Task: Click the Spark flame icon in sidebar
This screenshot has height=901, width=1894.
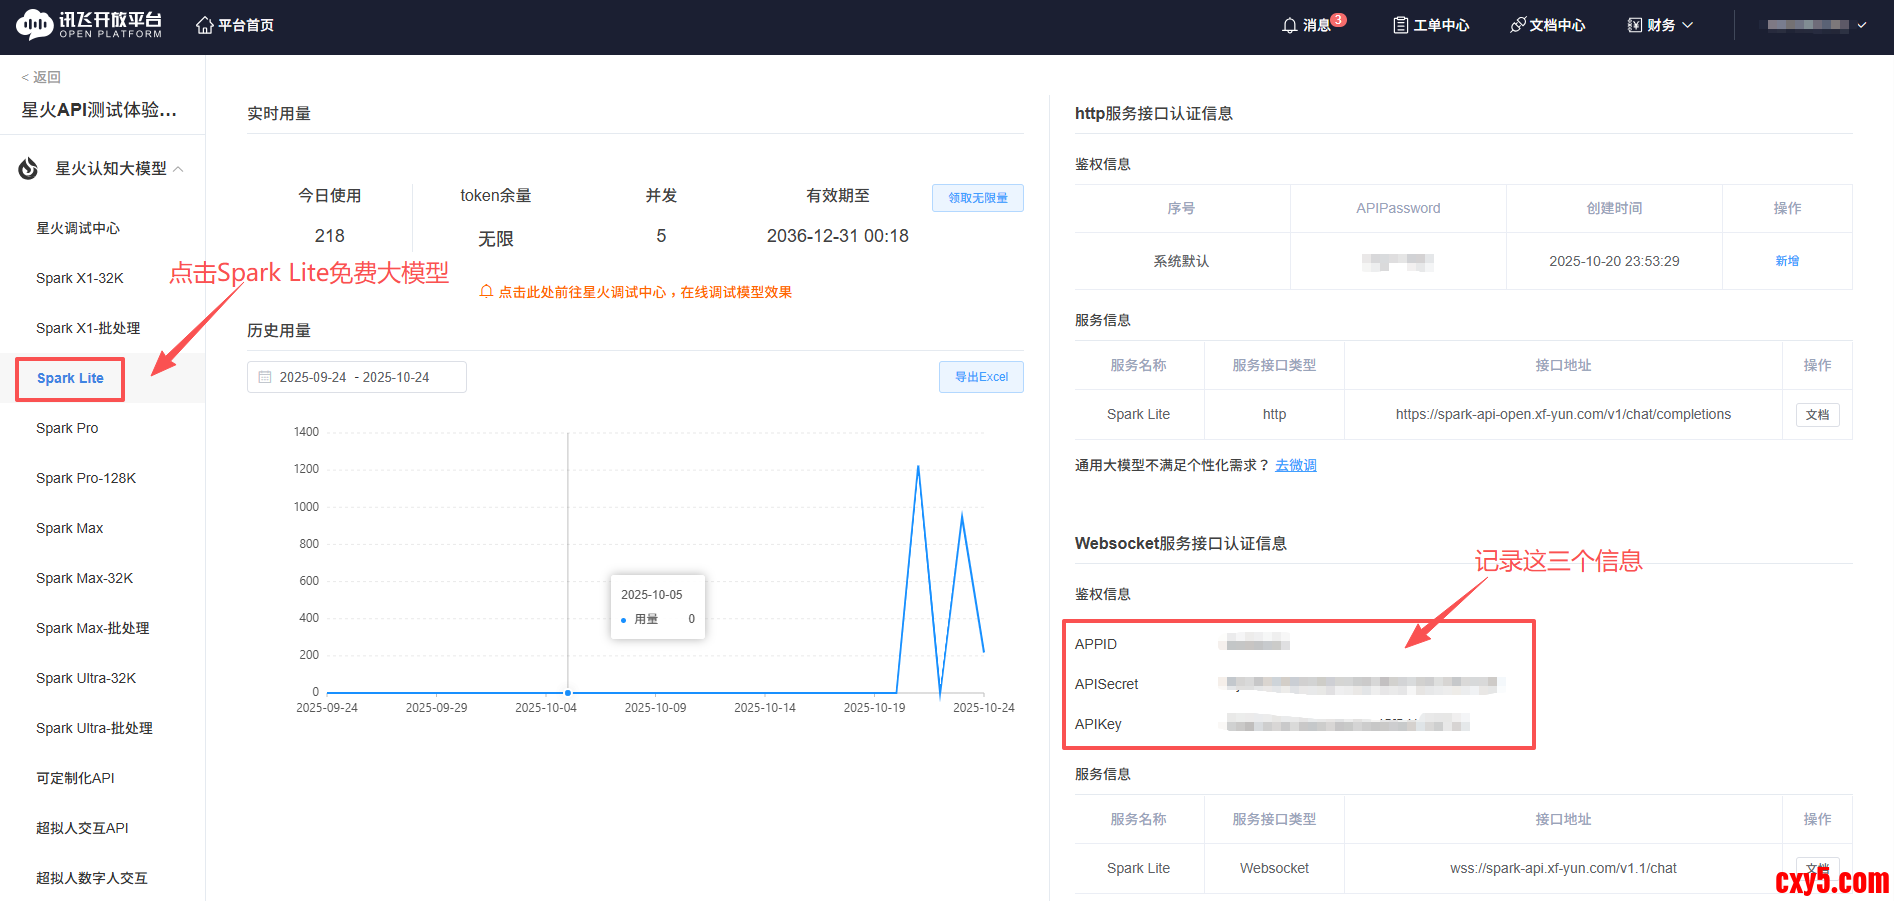Action: [29, 169]
